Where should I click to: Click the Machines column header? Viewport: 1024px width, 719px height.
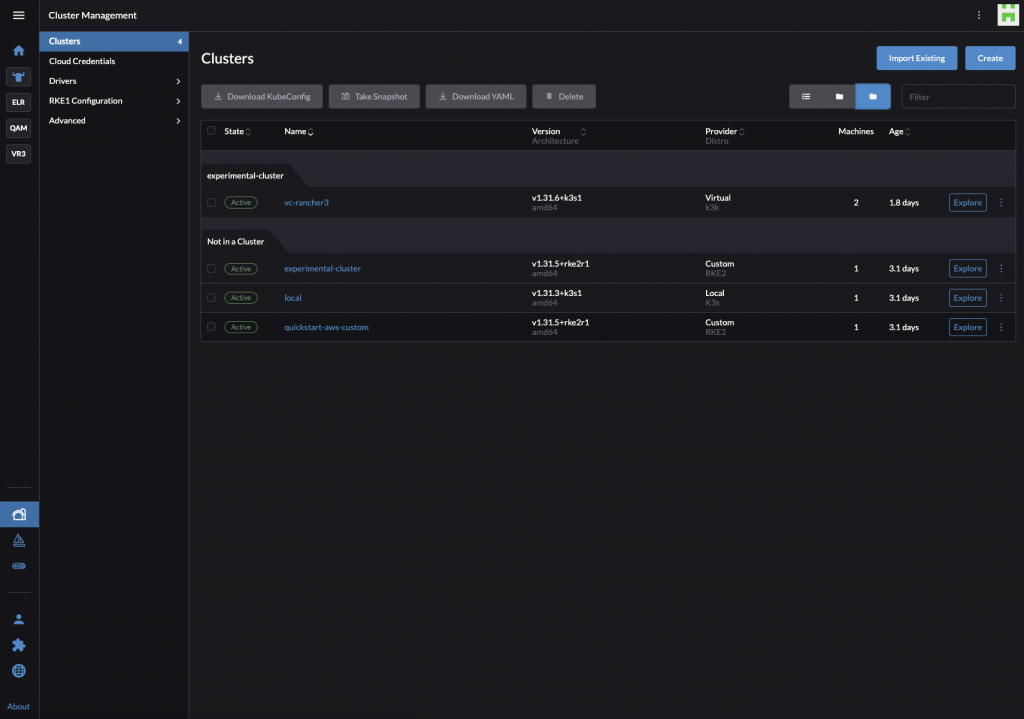pos(856,131)
